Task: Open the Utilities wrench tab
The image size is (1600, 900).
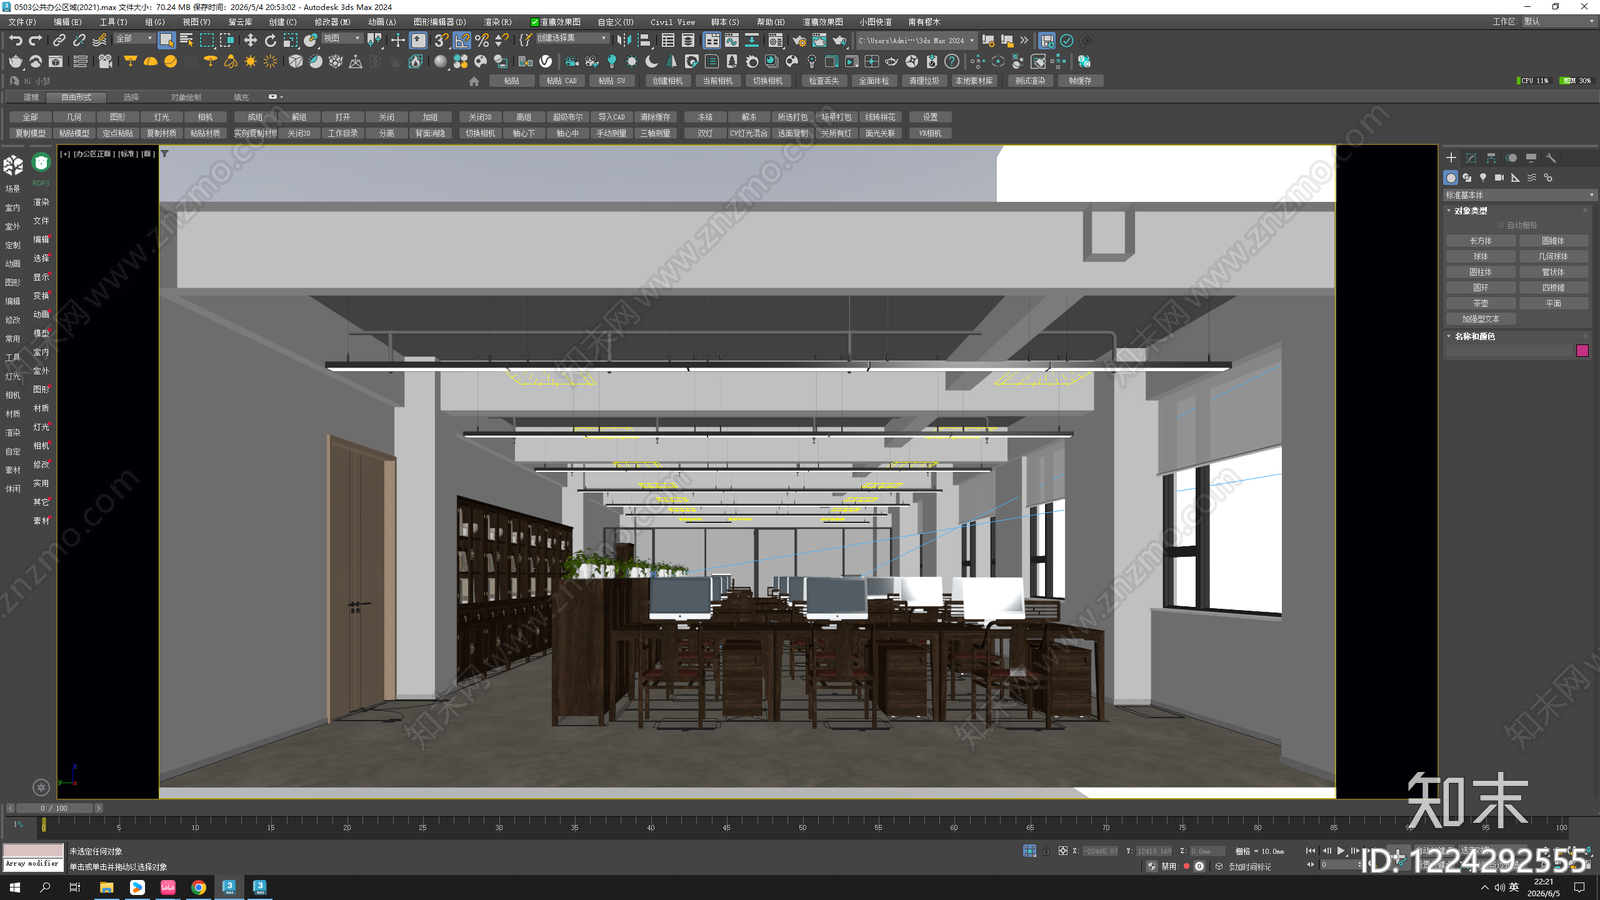Action: [x=1551, y=158]
